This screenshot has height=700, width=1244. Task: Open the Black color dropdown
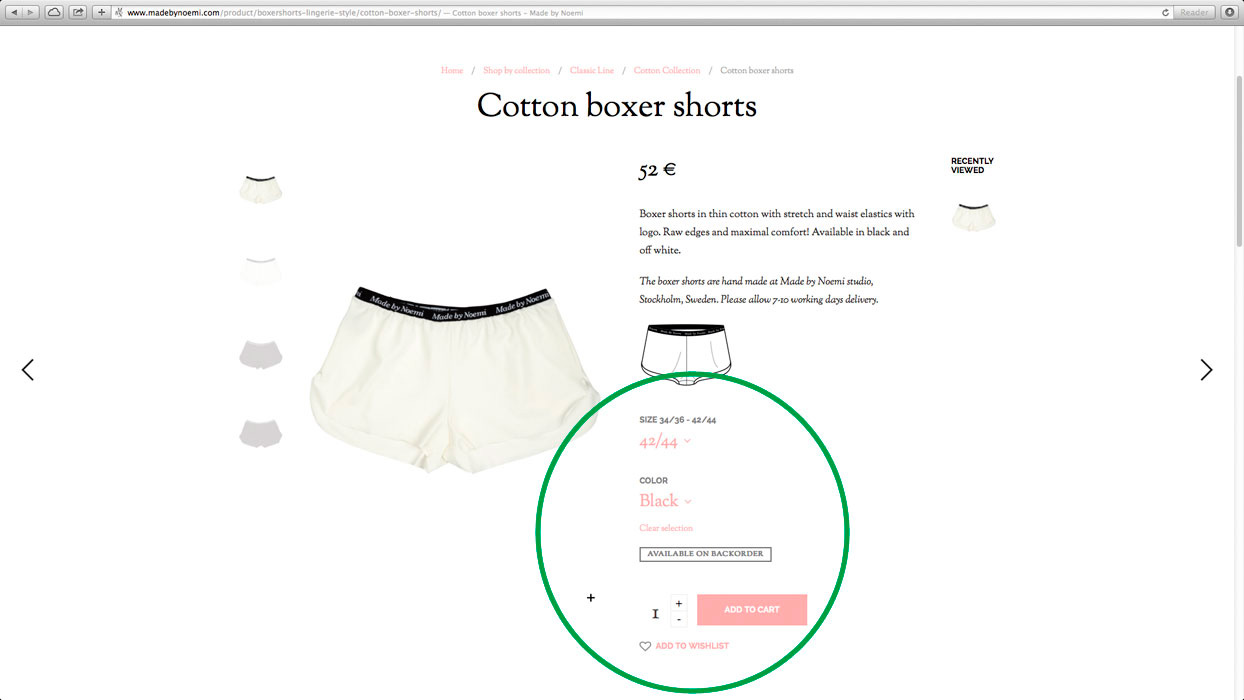(x=665, y=501)
